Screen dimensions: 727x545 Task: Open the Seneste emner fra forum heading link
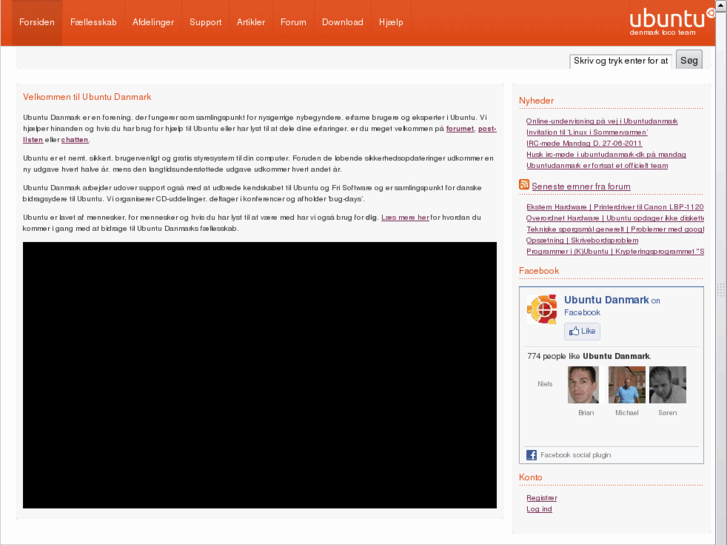pos(581,186)
